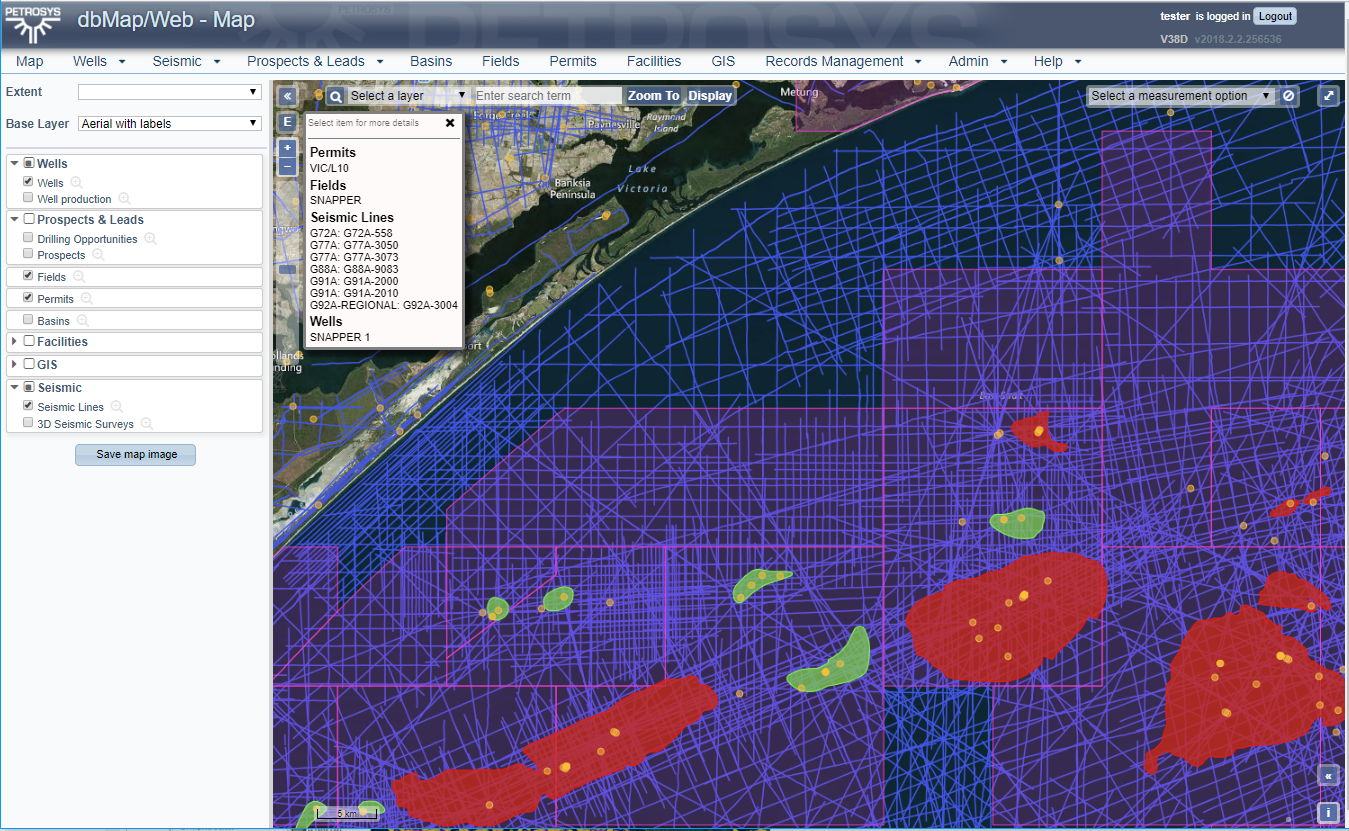This screenshot has height=831, width=1349.
Task: Collapse the layer side panel
Action: [x=287, y=96]
